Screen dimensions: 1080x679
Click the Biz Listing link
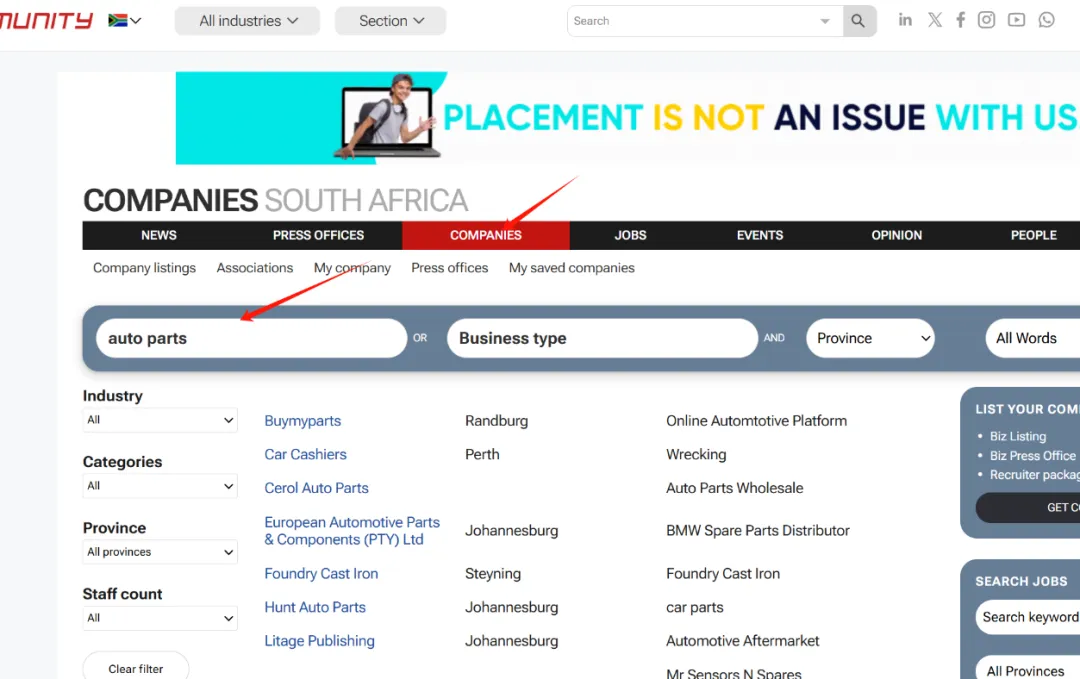[x=1017, y=436]
